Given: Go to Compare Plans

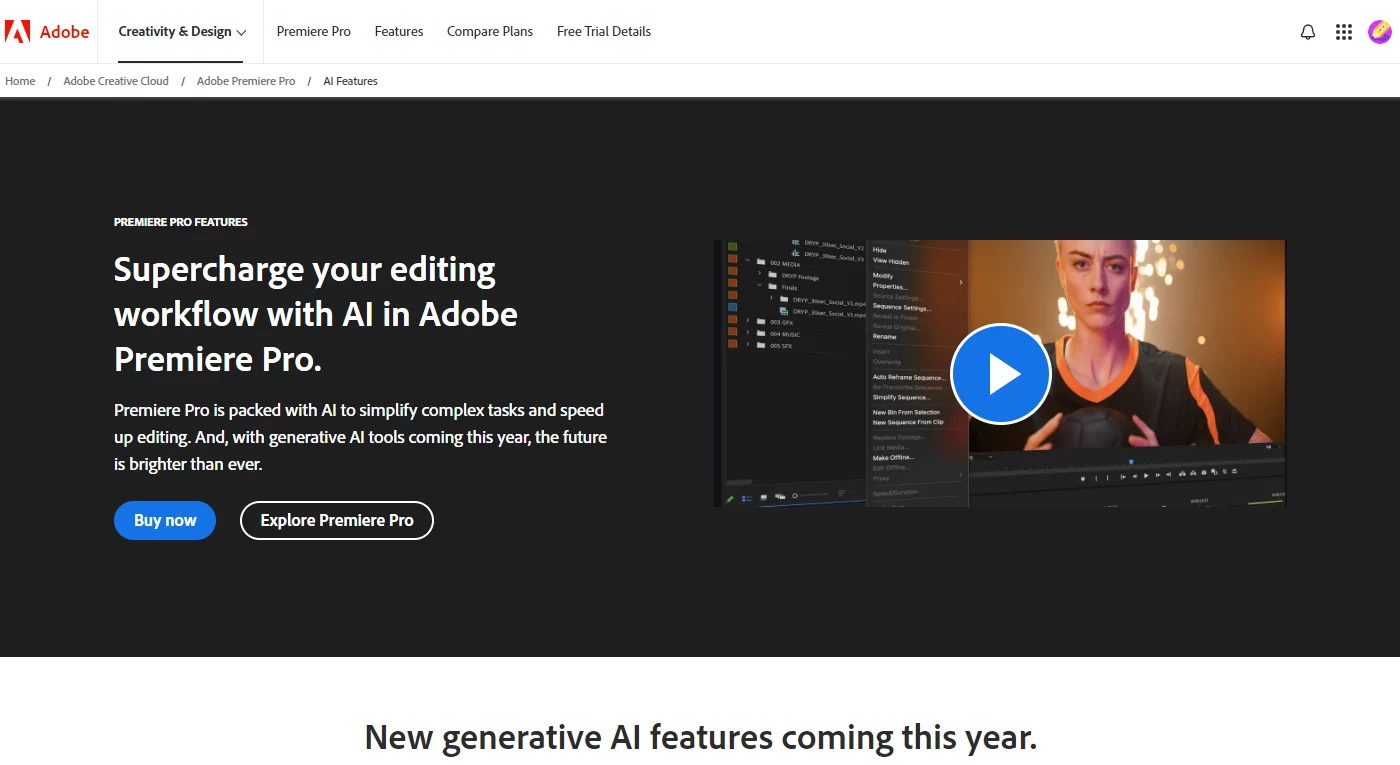Looking at the screenshot, I should click(490, 32).
